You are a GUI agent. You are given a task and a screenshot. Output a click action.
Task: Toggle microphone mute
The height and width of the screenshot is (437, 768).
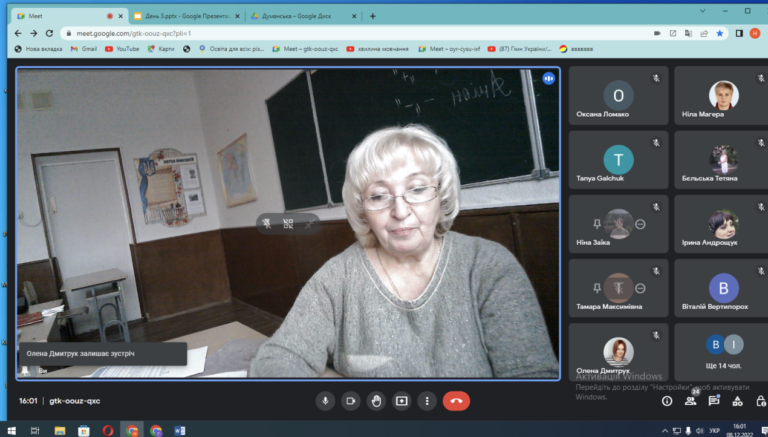[325, 401]
